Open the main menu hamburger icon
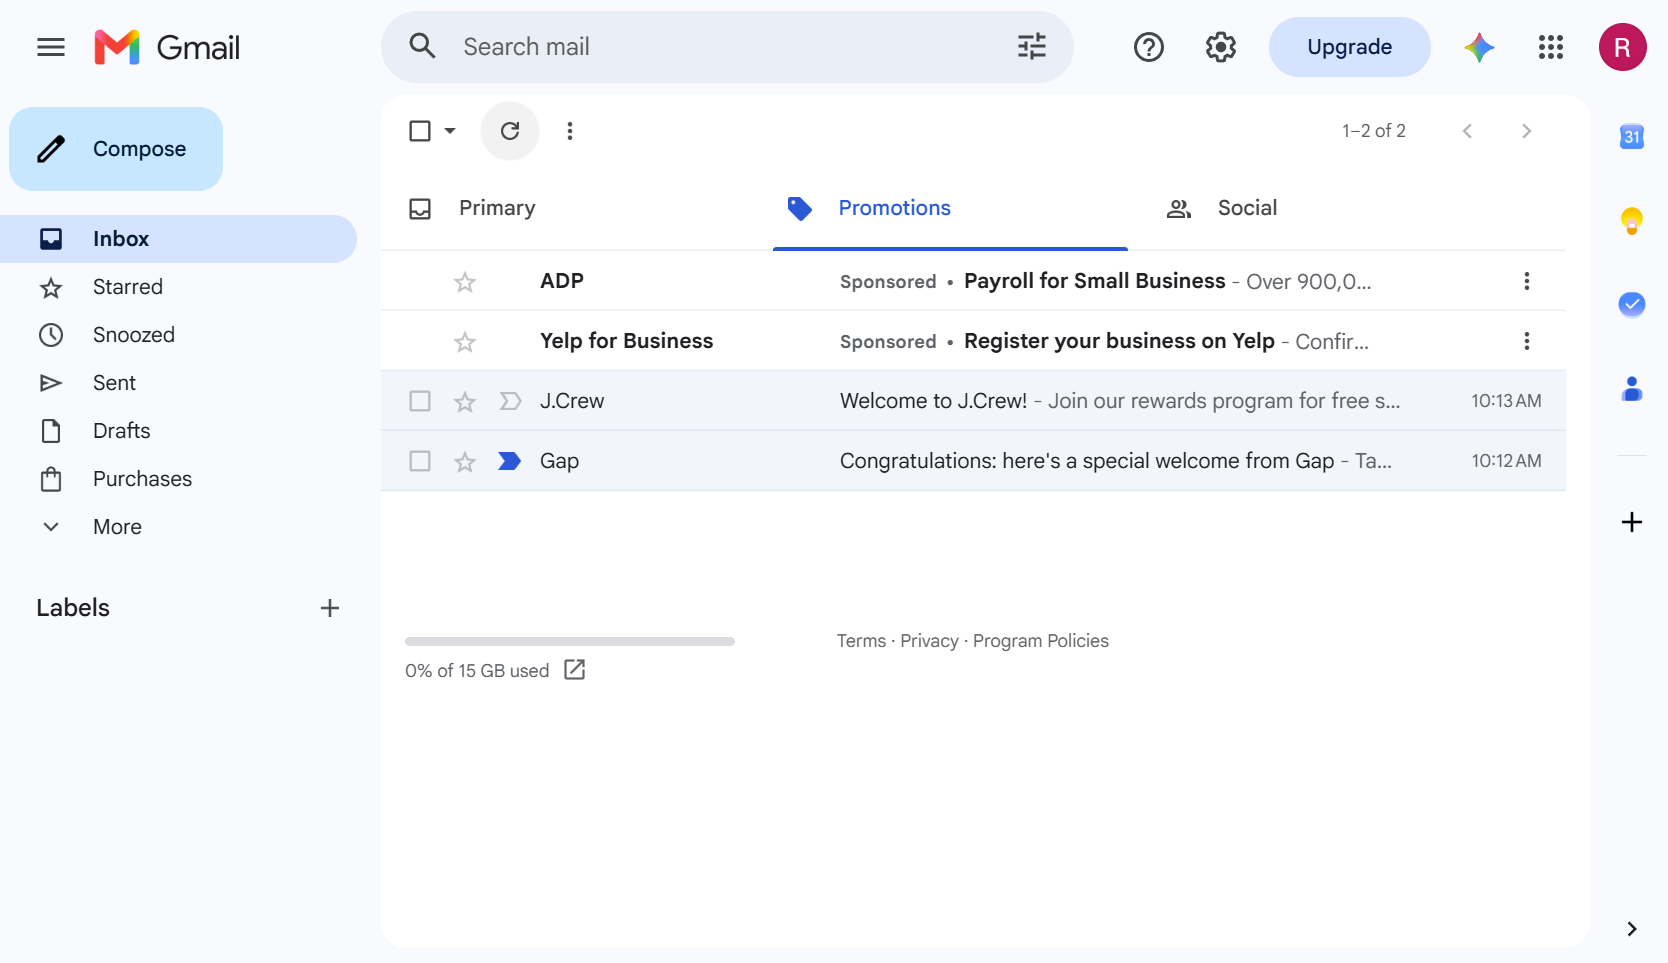The width and height of the screenshot is (1668, 963). (x=51, y=47)
